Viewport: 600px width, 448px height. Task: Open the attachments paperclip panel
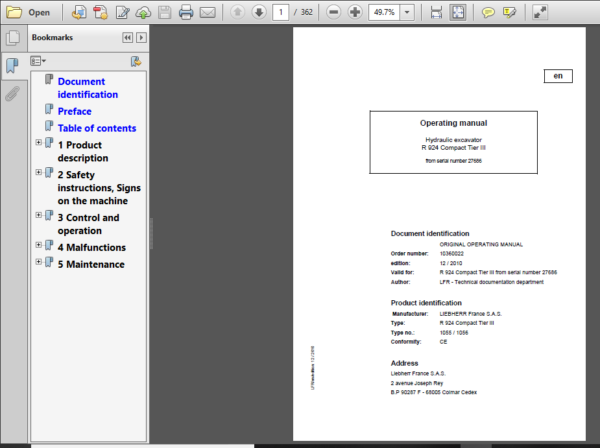(13, 94)
